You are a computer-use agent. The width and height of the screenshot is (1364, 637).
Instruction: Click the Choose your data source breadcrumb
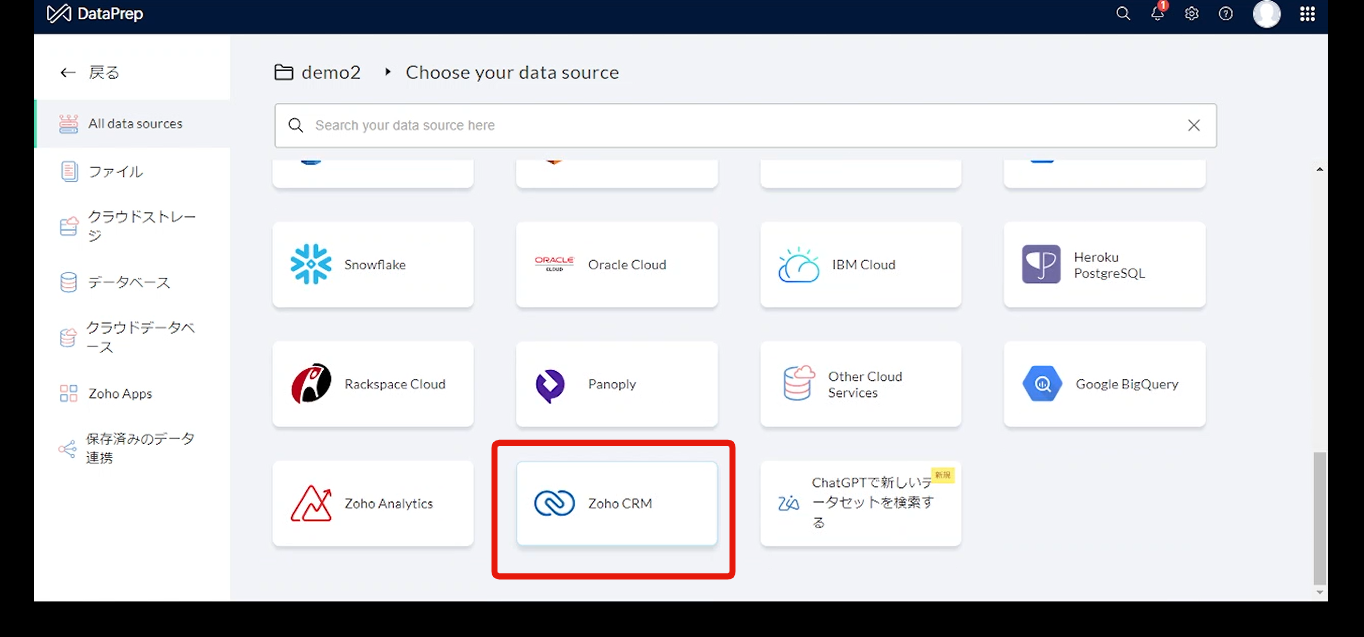[512, 72]
